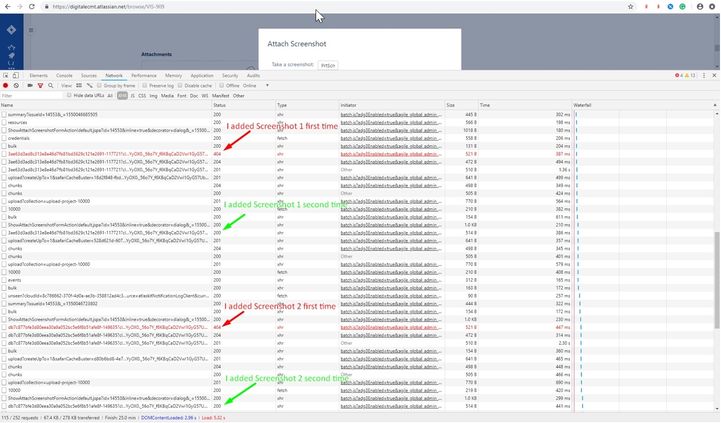Activate the DevTools inspect element picker
This screenshot has width=721, height=423.
pyautogui.click(x=6, y=75)
